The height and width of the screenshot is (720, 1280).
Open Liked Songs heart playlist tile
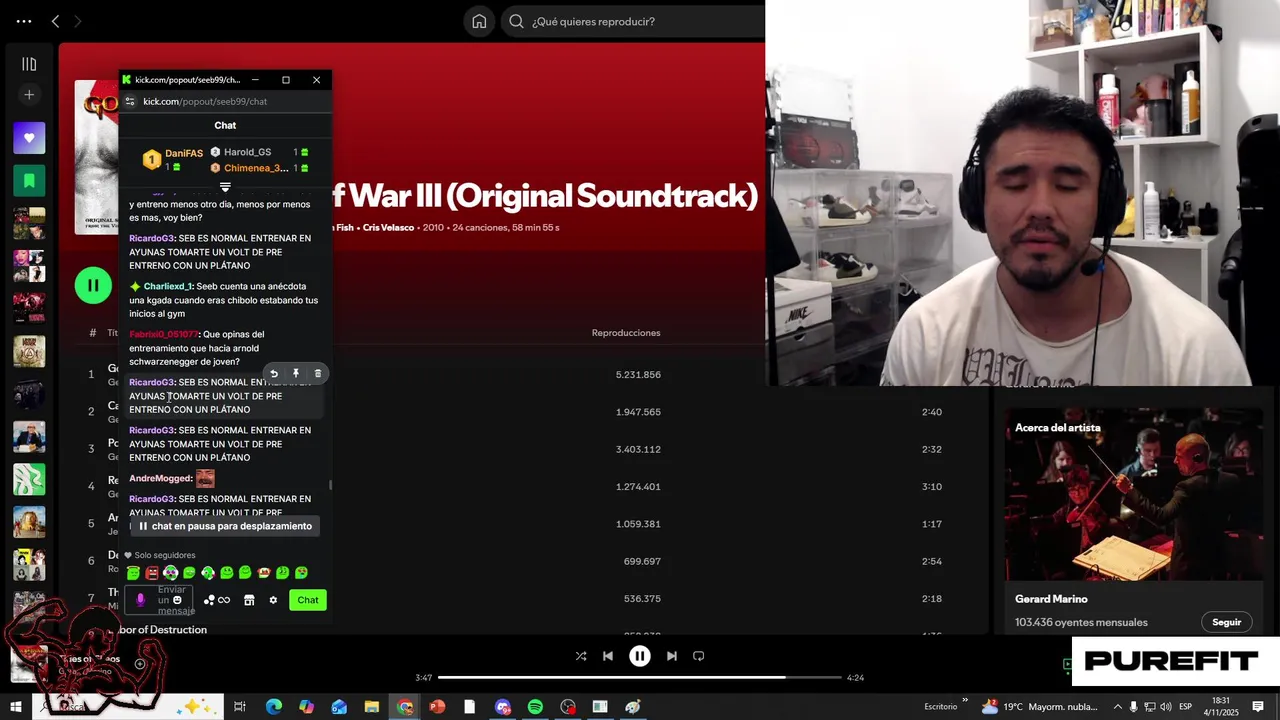29,138
